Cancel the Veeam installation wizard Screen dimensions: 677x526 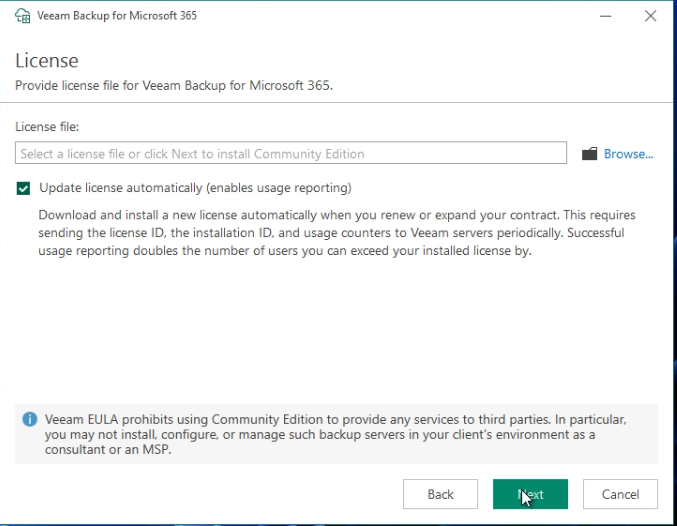[x=620, y=494]
